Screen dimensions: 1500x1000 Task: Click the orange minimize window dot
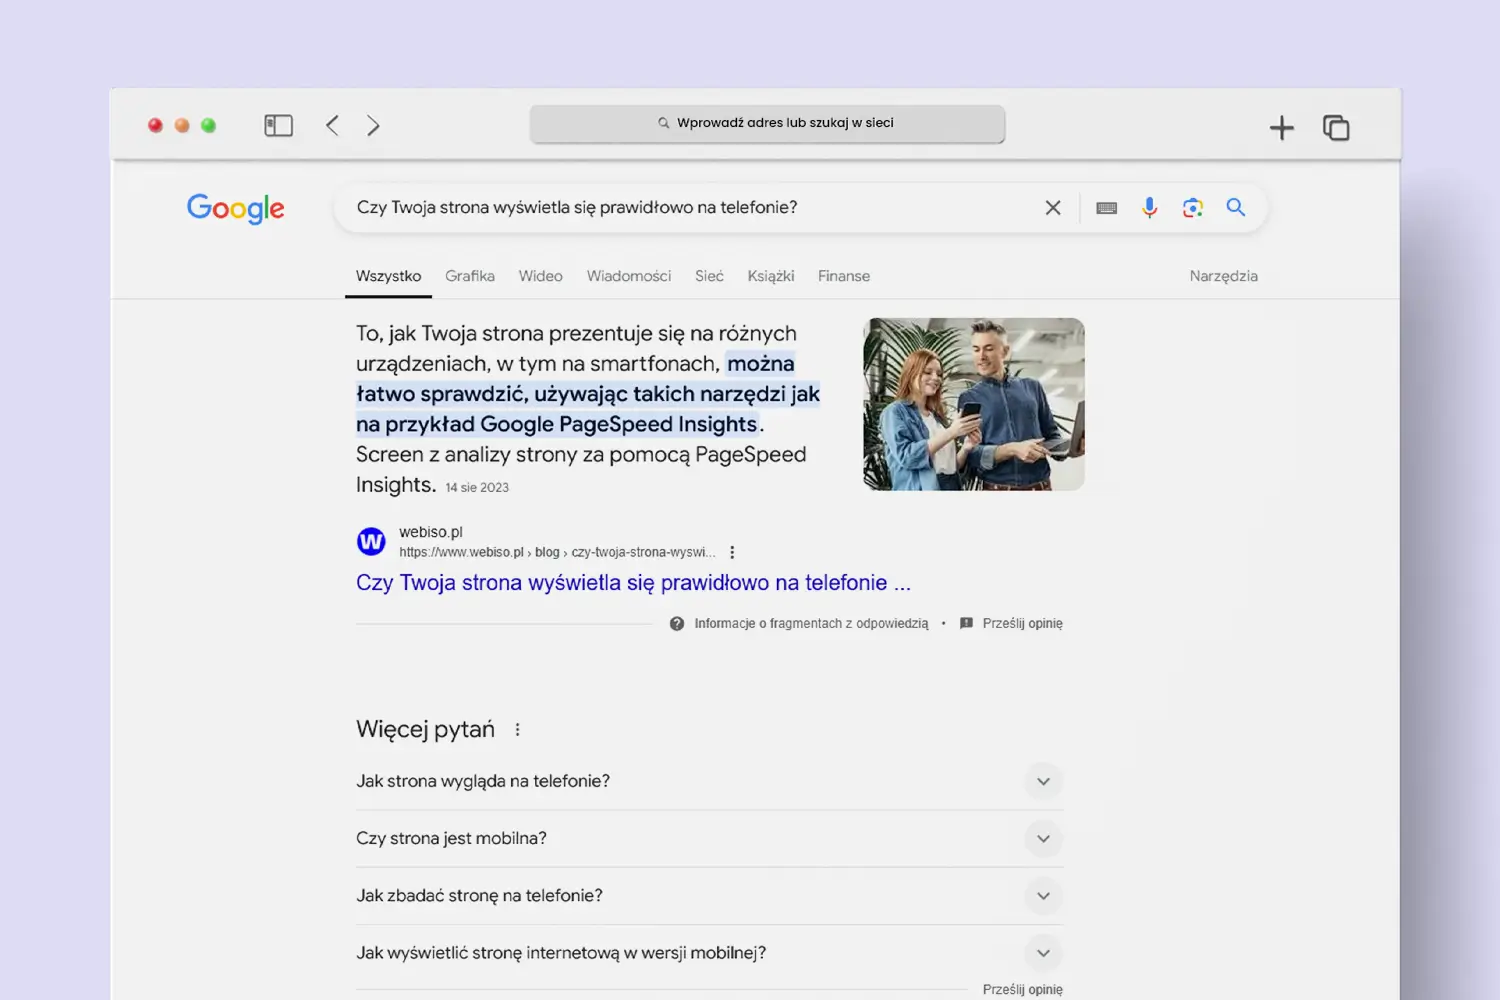pyautogui.click(x=182, y=125)
